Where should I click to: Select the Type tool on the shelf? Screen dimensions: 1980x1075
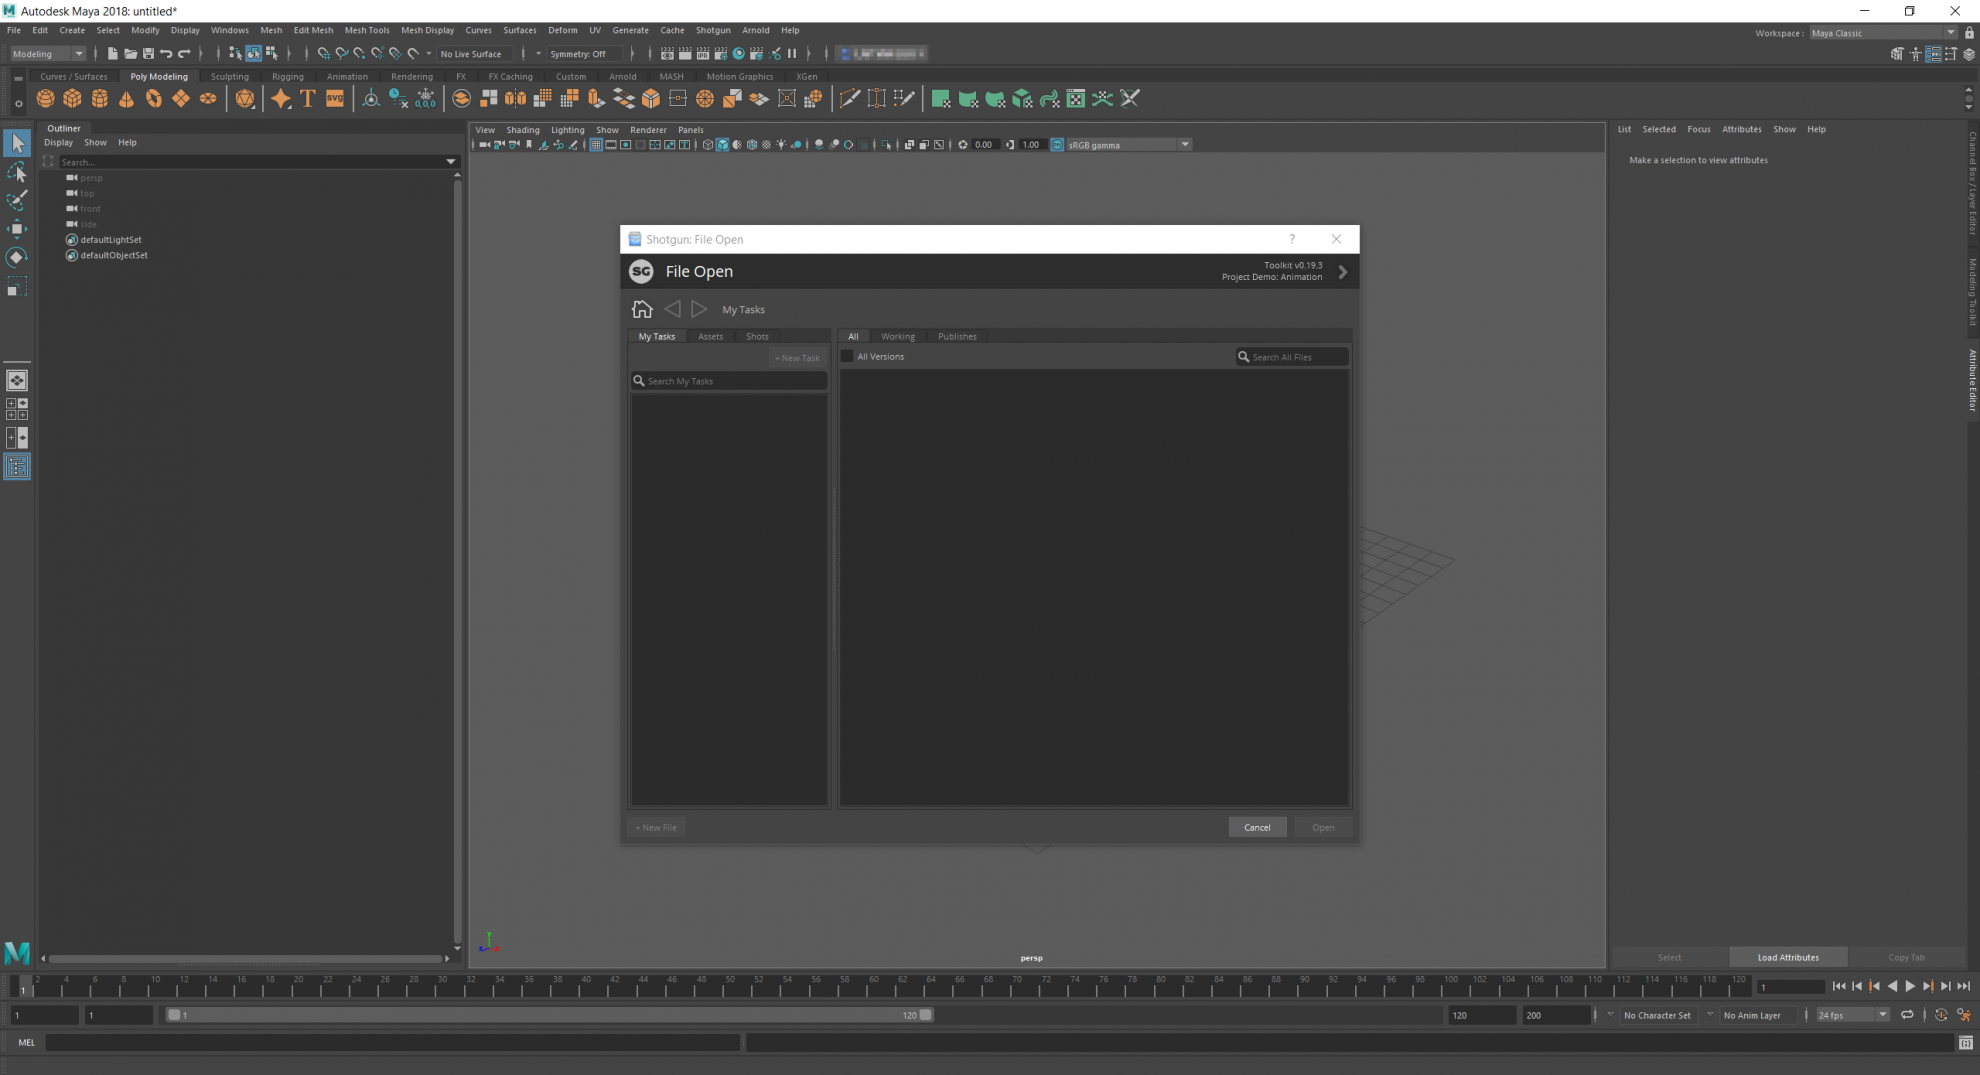(x=307, y=98)
